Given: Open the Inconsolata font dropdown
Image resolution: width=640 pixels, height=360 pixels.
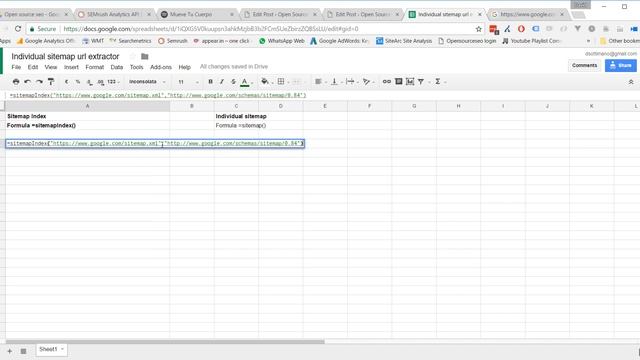Looking at the screenshot, I should (147, 82).
